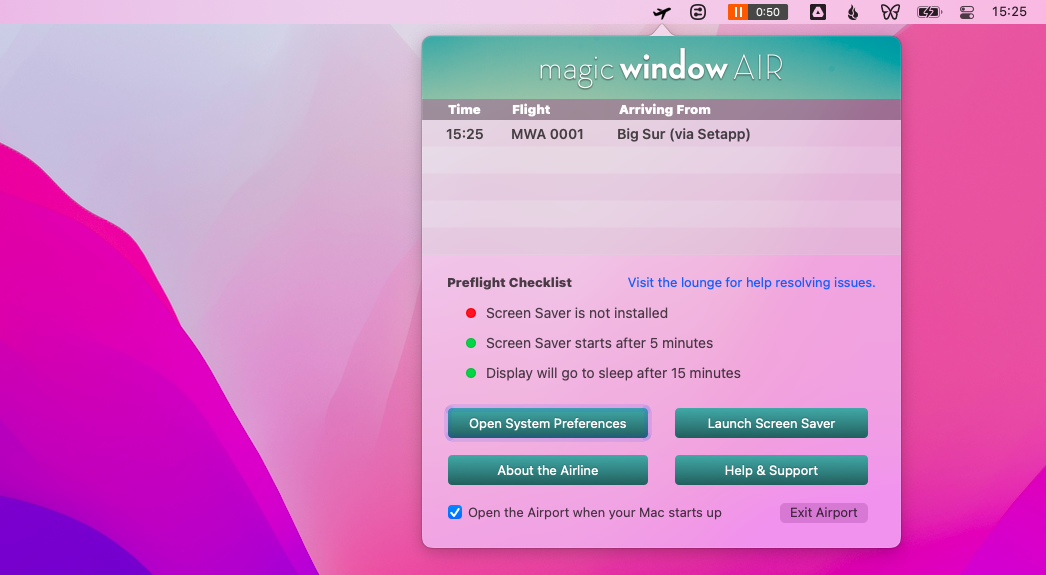1046x575 pixels.
Task: Click the Preflight Checklist heading
Action: tap(509, 282)
